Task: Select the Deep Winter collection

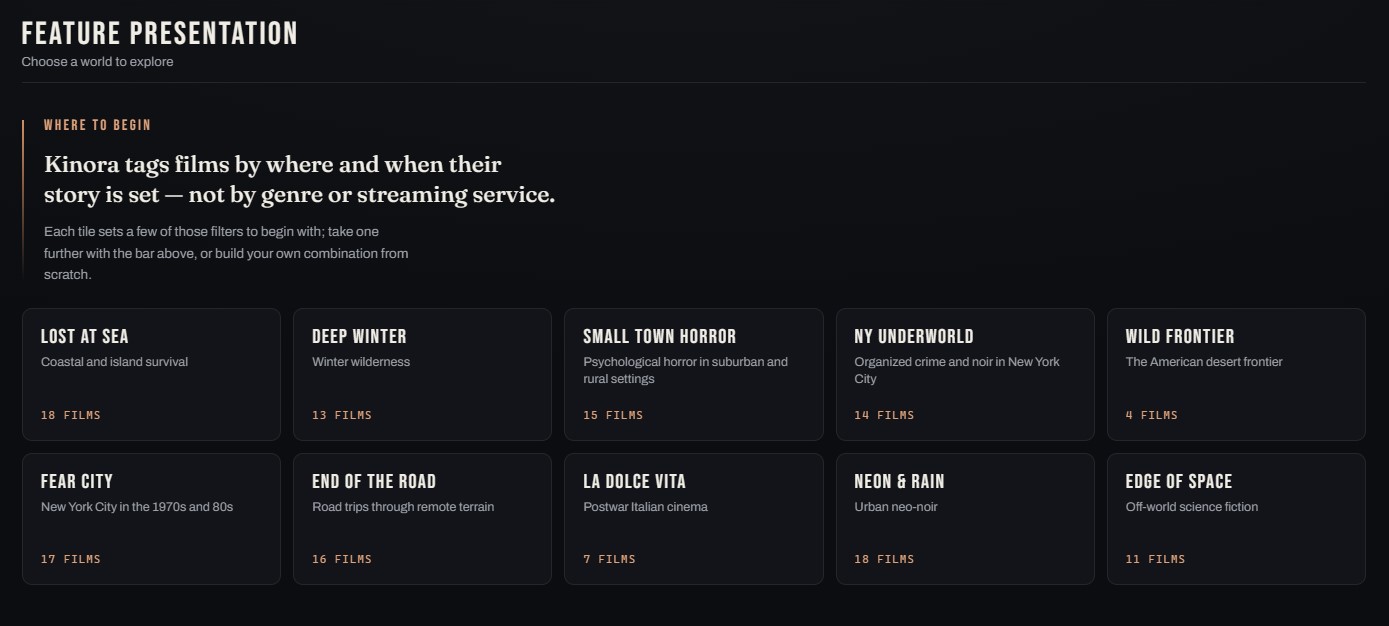Action: pos(422,374)
